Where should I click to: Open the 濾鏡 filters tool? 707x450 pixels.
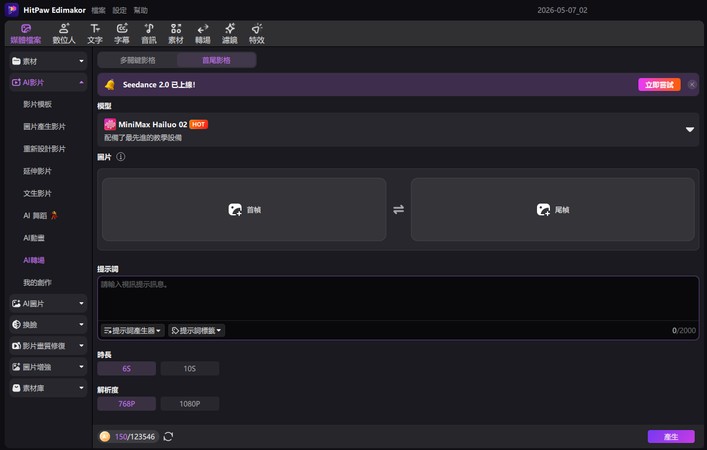pos(230,34)
